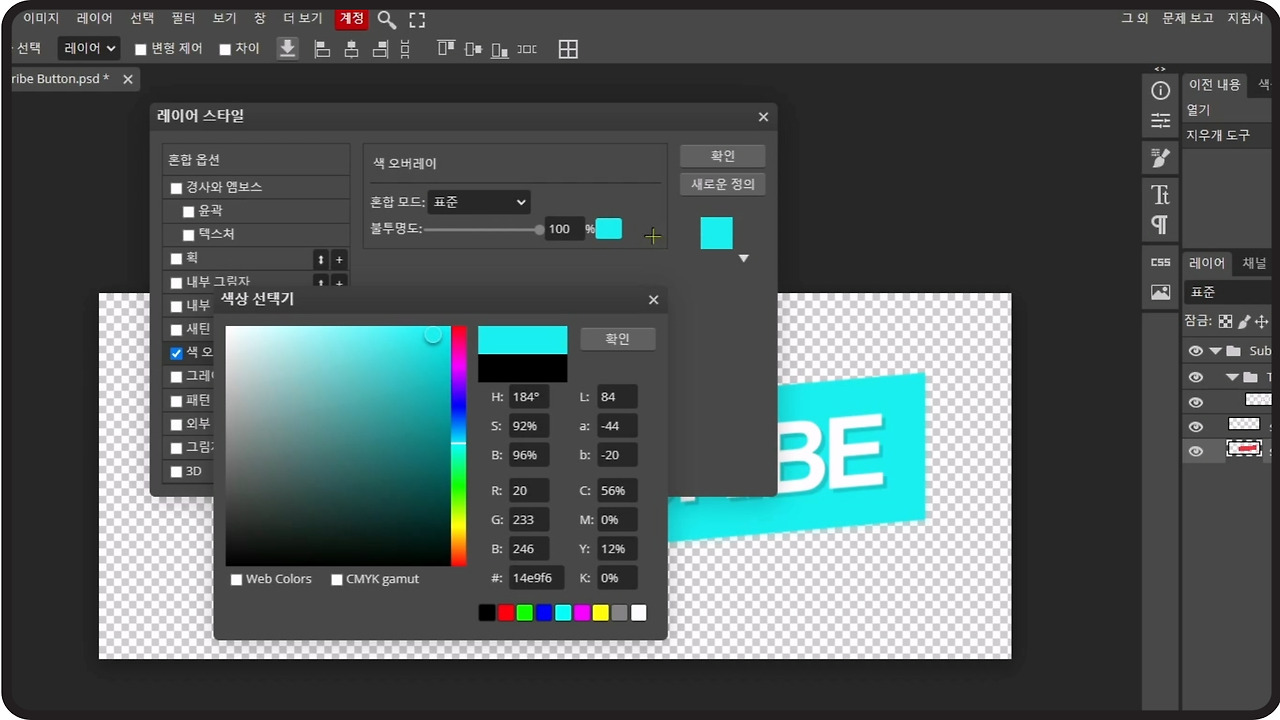1280x720 pixels.
Task: Confirm color with 확인 in 색상 선택기
Action: point(617,339)
